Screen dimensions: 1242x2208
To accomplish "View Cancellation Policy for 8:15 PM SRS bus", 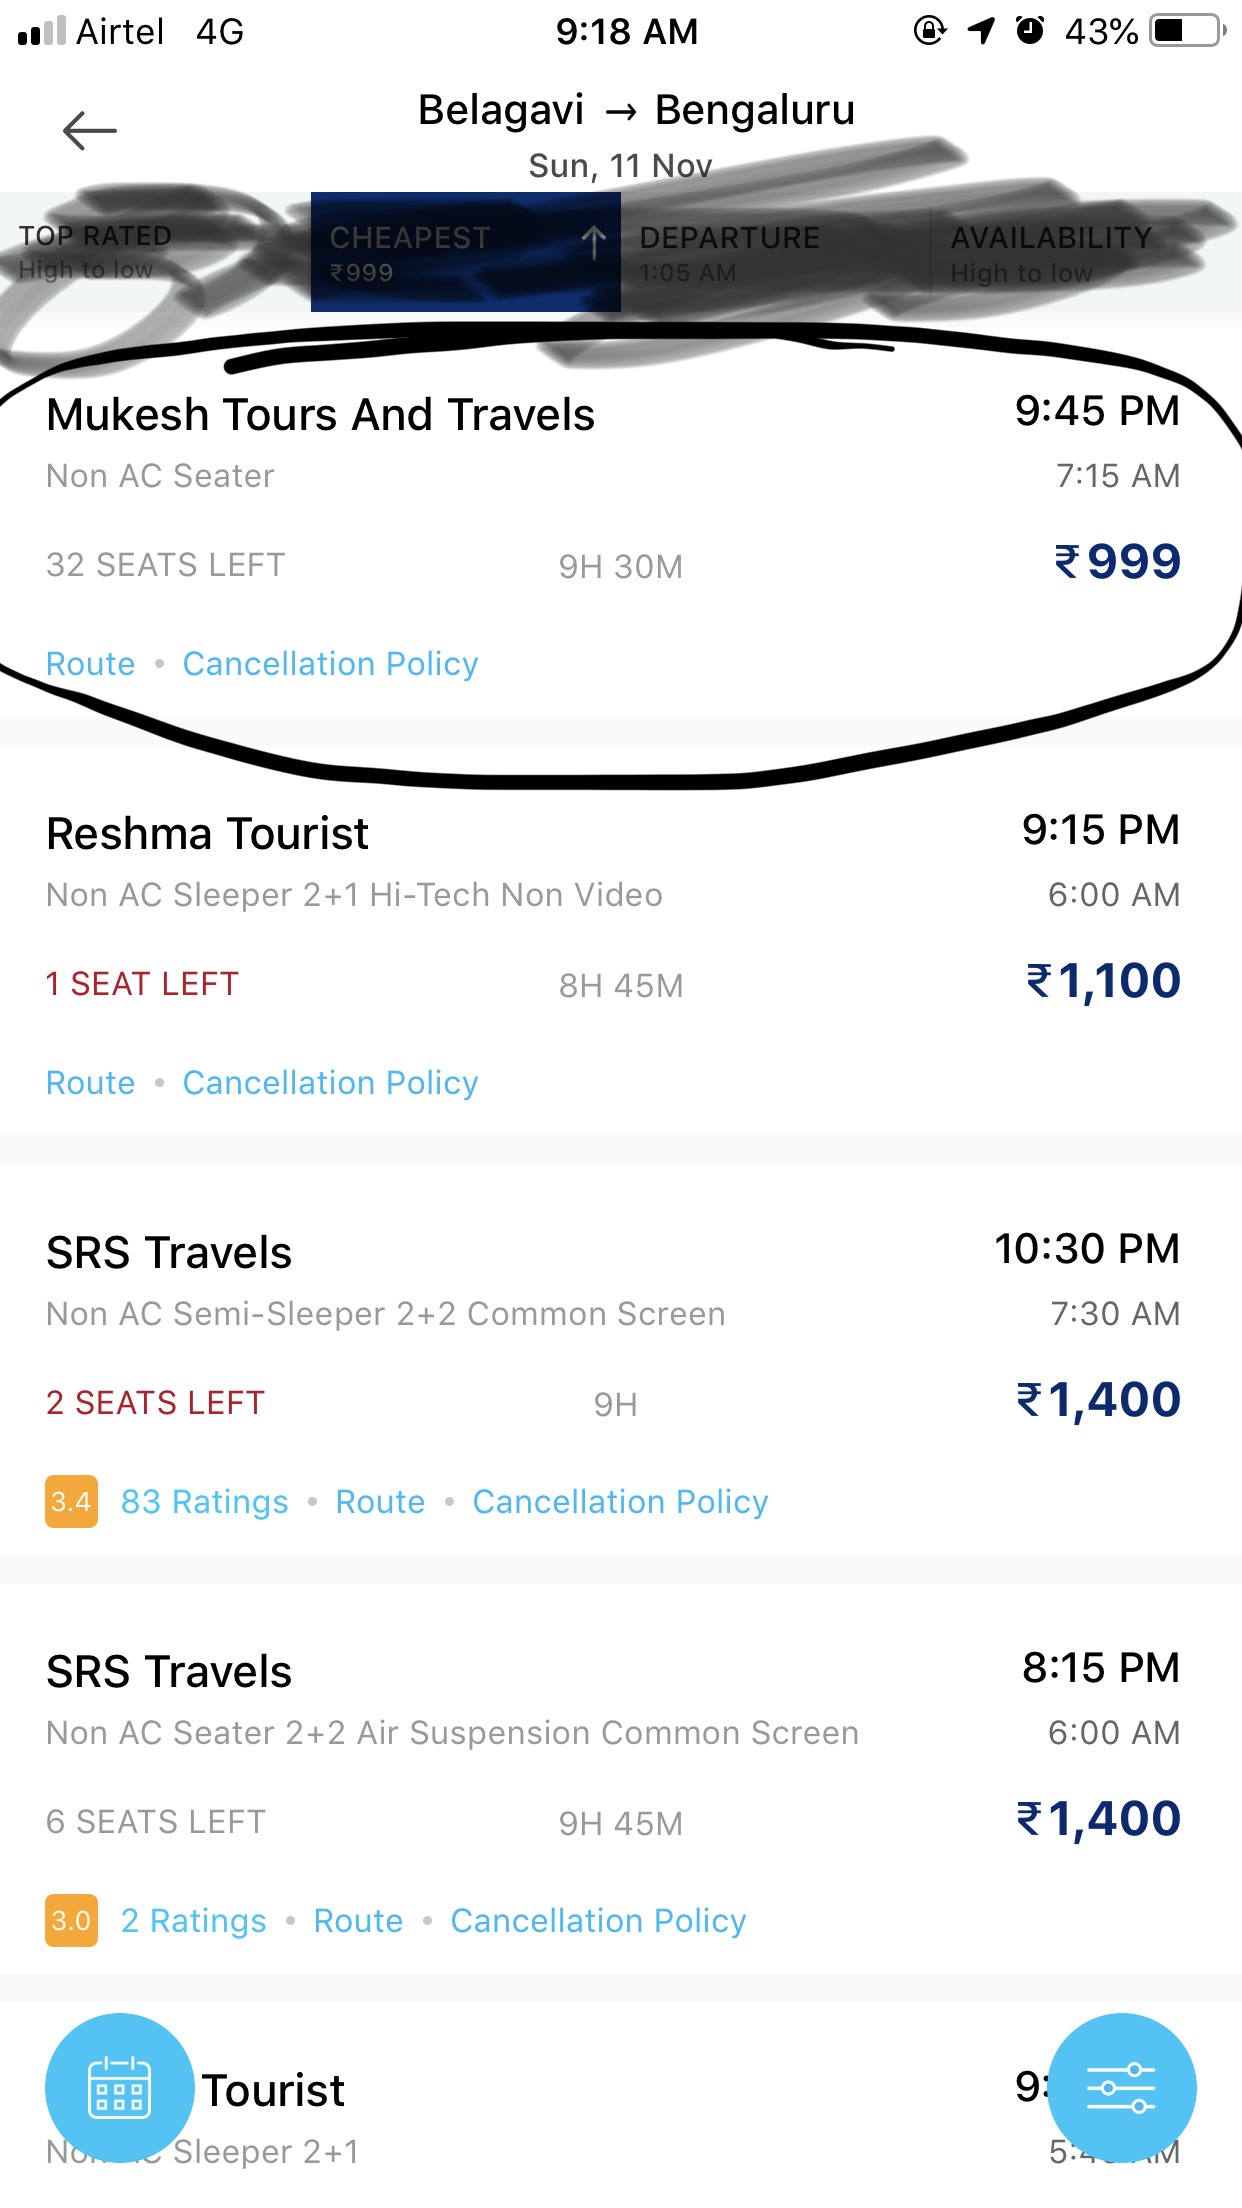I will [x=598, y=1921].
